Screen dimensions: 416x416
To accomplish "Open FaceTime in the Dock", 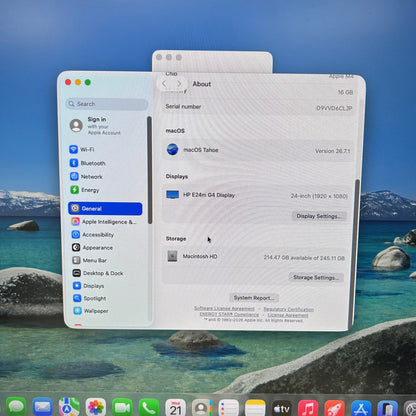I will tap(122, 407).
